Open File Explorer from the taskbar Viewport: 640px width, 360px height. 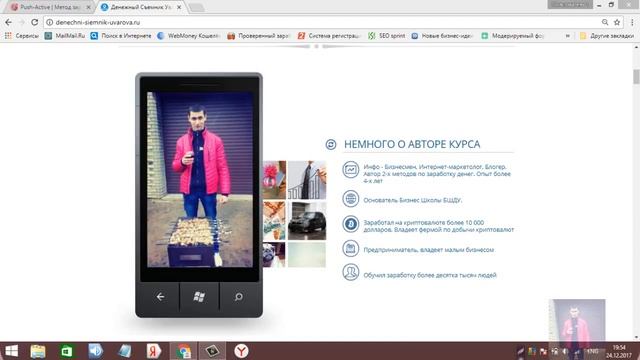click(x=38, y=351)
